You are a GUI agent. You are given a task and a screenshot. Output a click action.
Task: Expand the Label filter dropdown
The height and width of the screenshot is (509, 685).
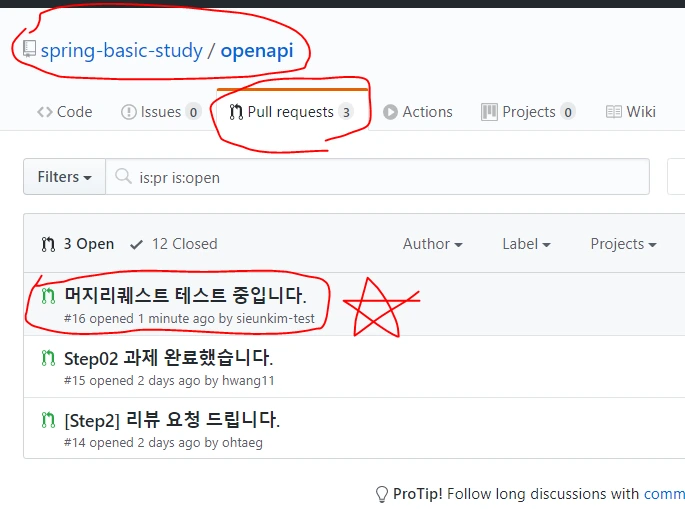526,244
